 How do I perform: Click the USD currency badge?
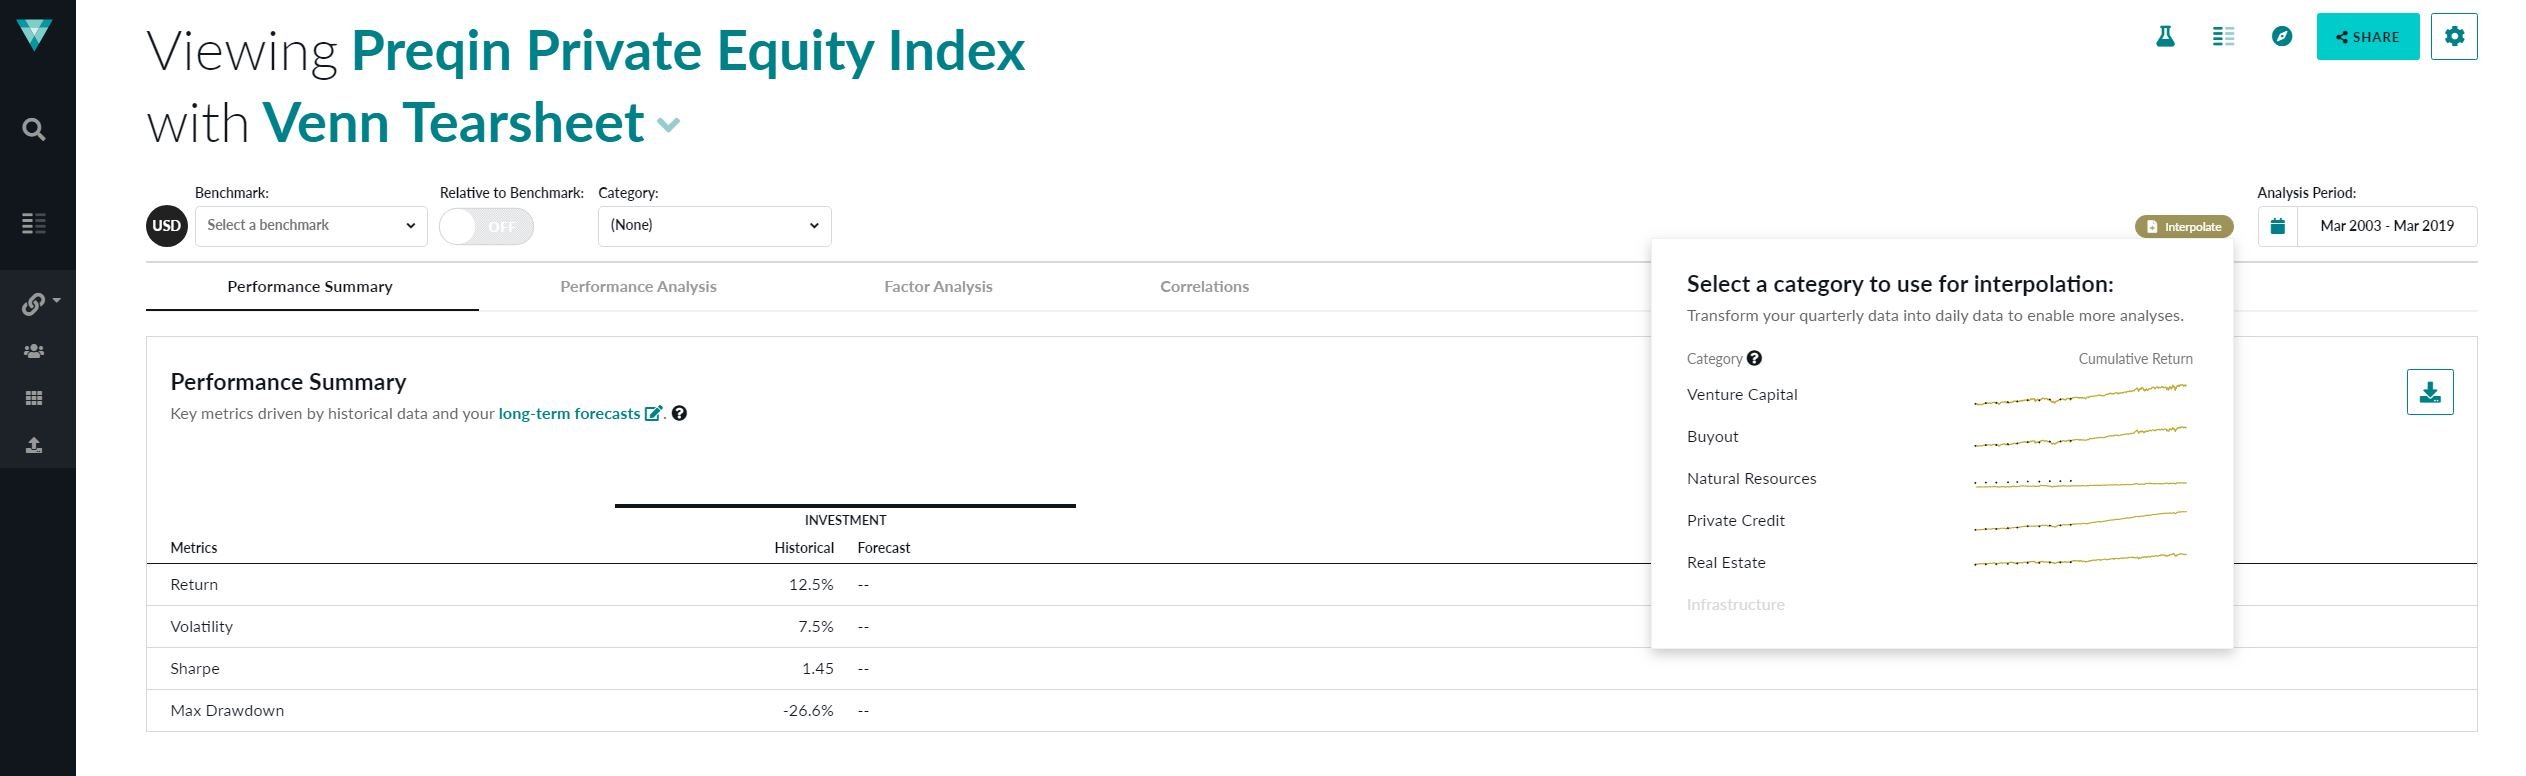[166, 225]
